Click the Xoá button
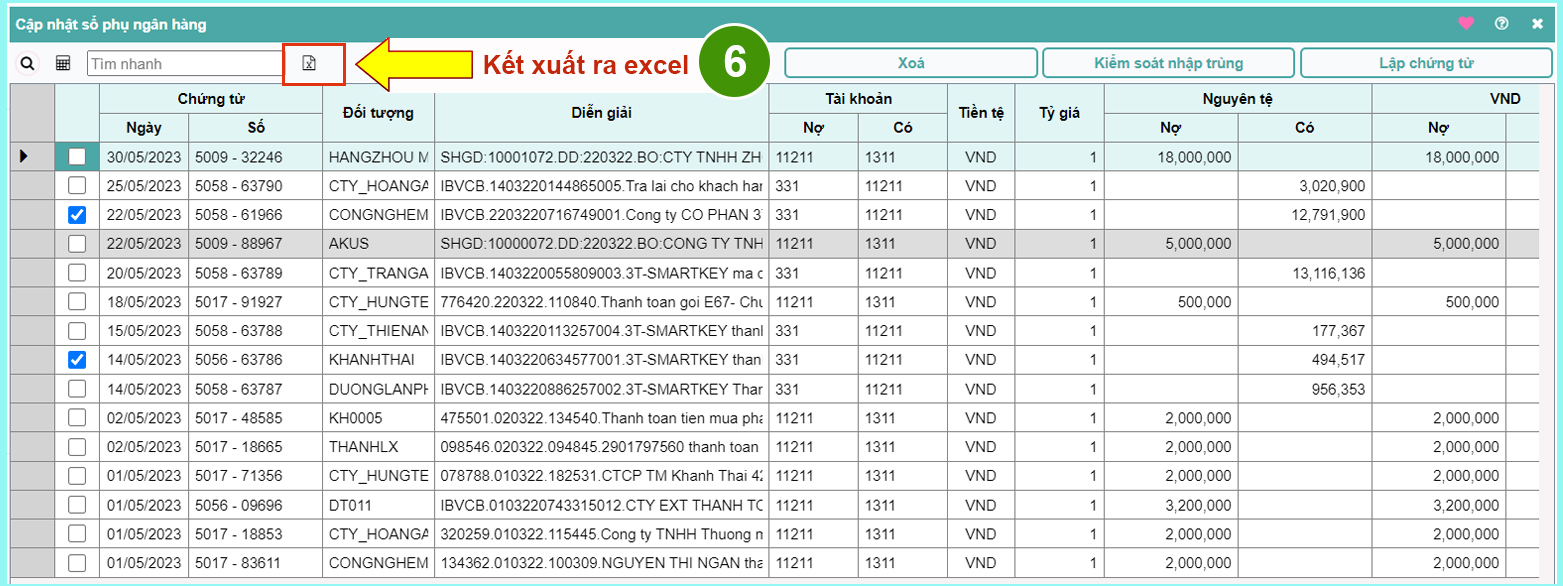 (x=910, y=63)
